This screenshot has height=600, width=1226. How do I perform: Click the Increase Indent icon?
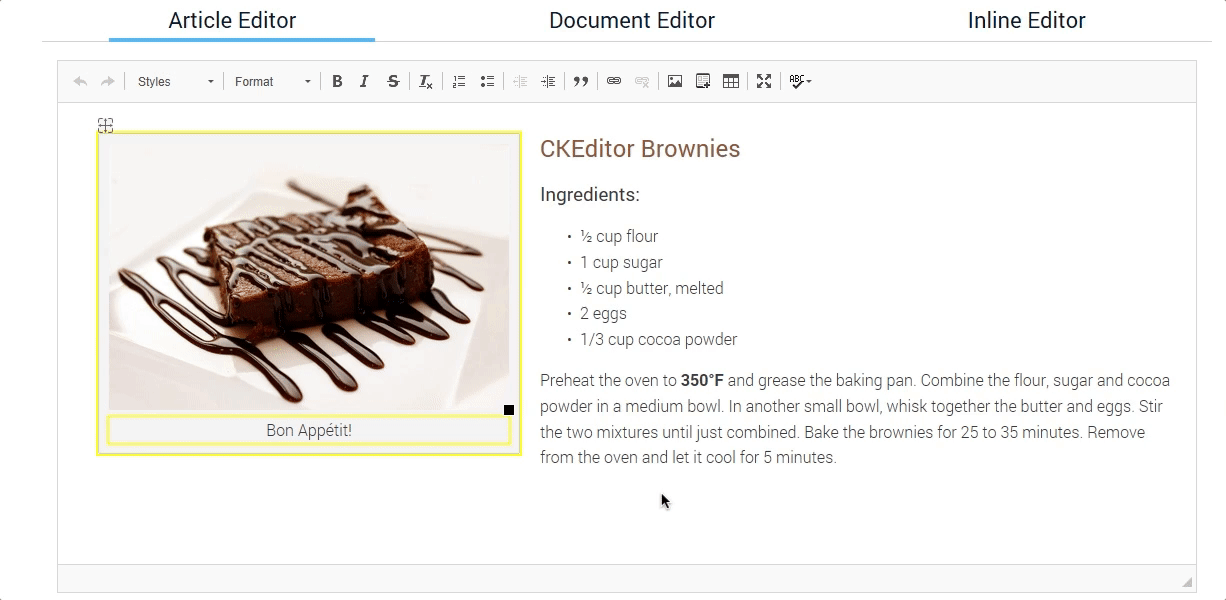tap(548, 82)
